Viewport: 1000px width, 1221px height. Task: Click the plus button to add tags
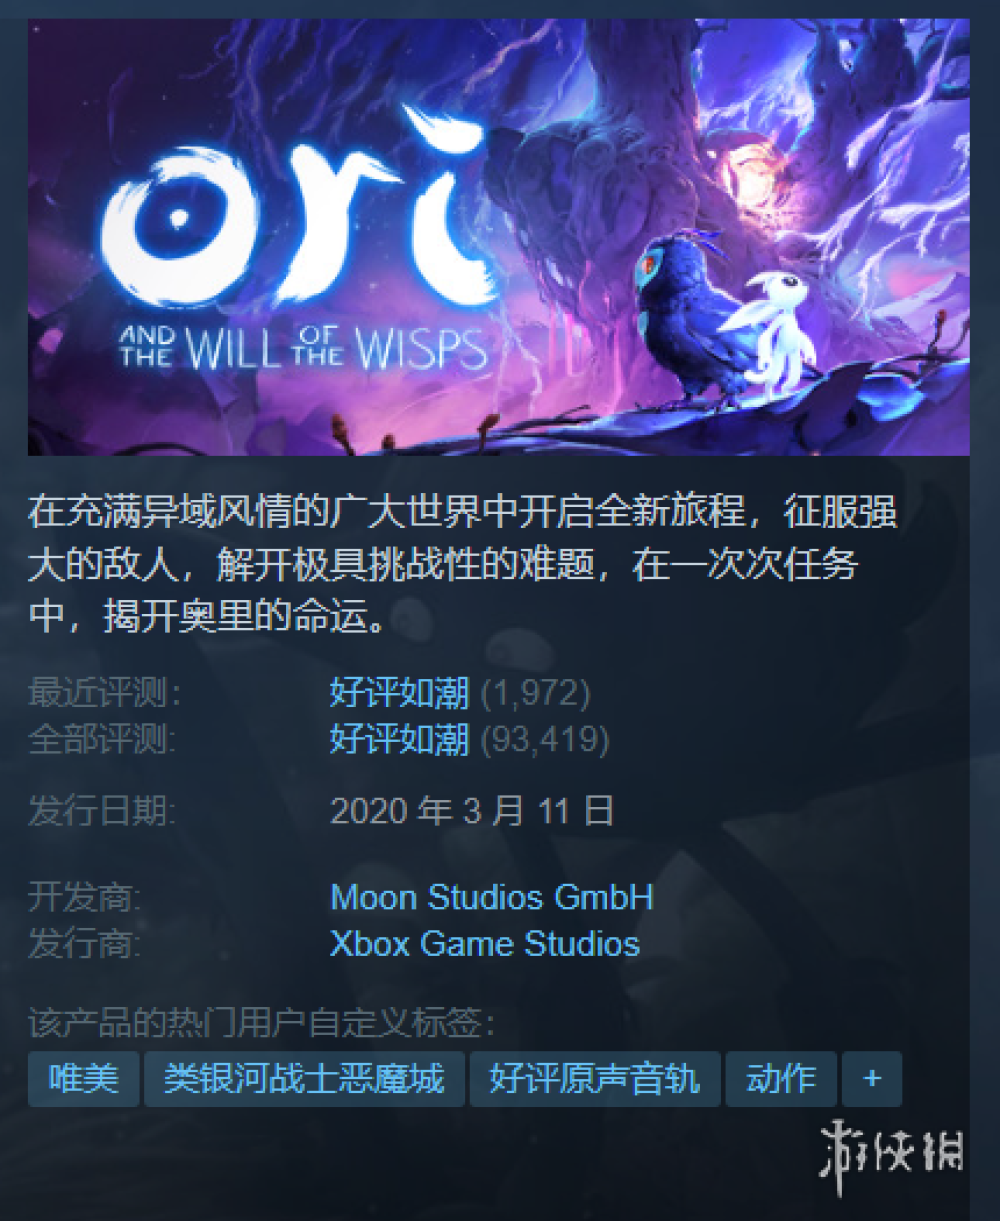[x=872, y=1079]
